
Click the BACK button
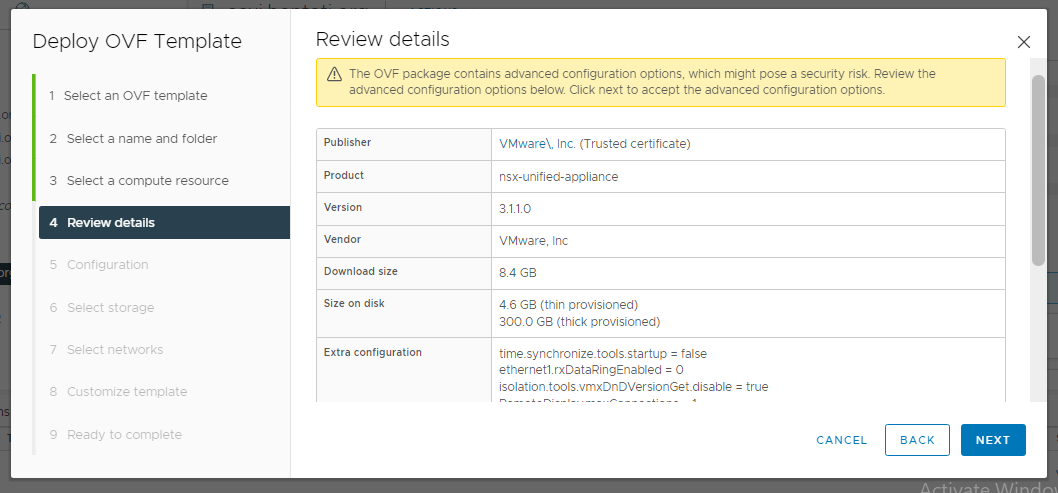click(x=917, y=440)
